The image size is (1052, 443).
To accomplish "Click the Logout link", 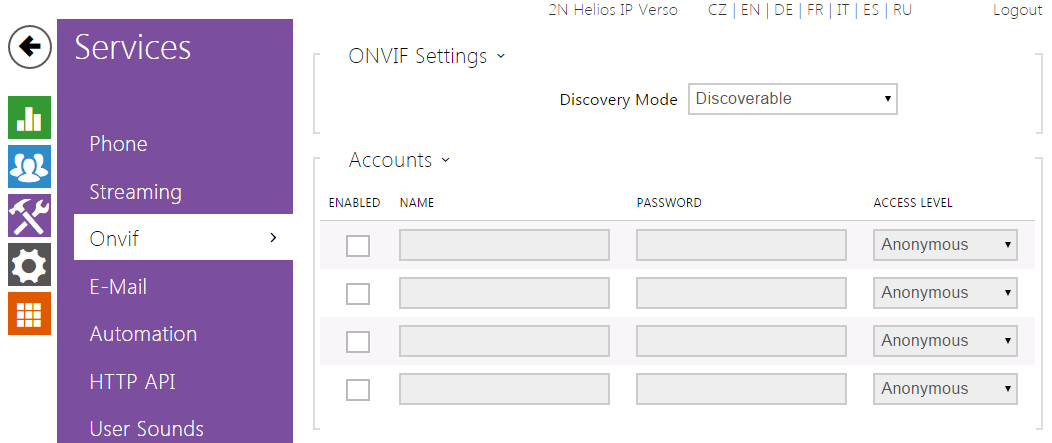I will coord(1017,10).
